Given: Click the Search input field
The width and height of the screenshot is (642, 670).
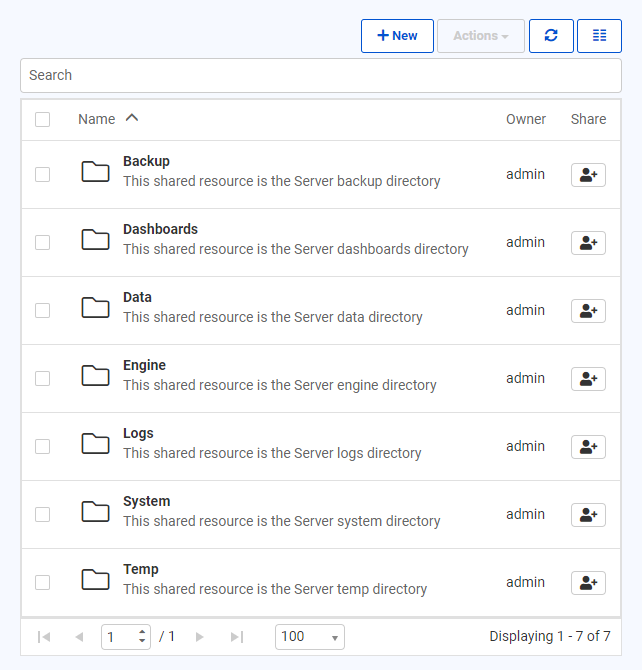Looking at the screenshot, I should click(x=320, y=75).
